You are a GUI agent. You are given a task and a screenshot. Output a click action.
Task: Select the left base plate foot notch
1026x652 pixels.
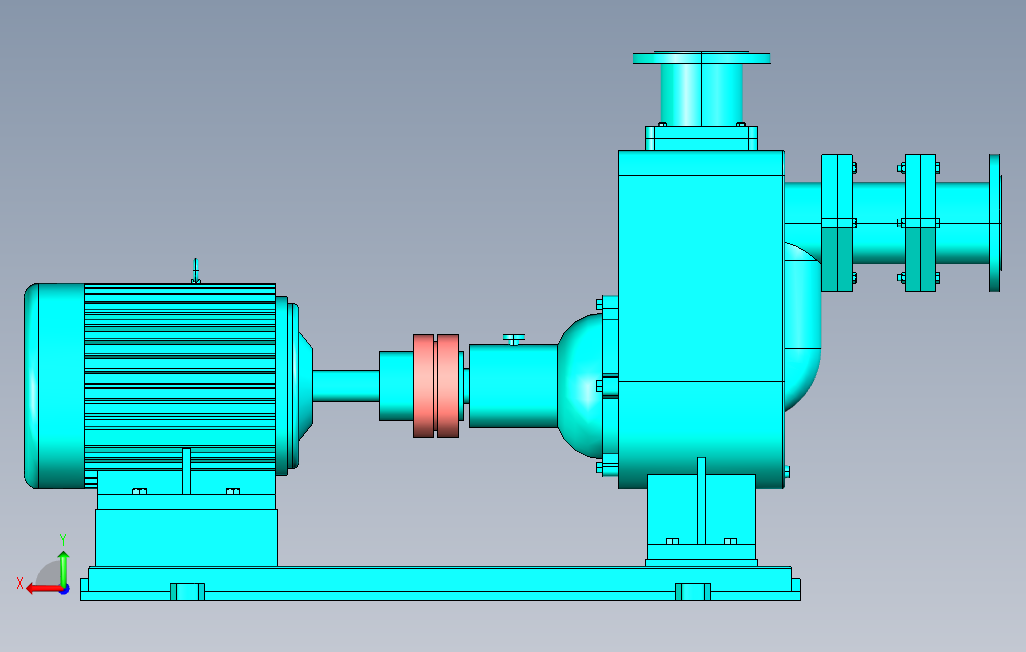188,592
